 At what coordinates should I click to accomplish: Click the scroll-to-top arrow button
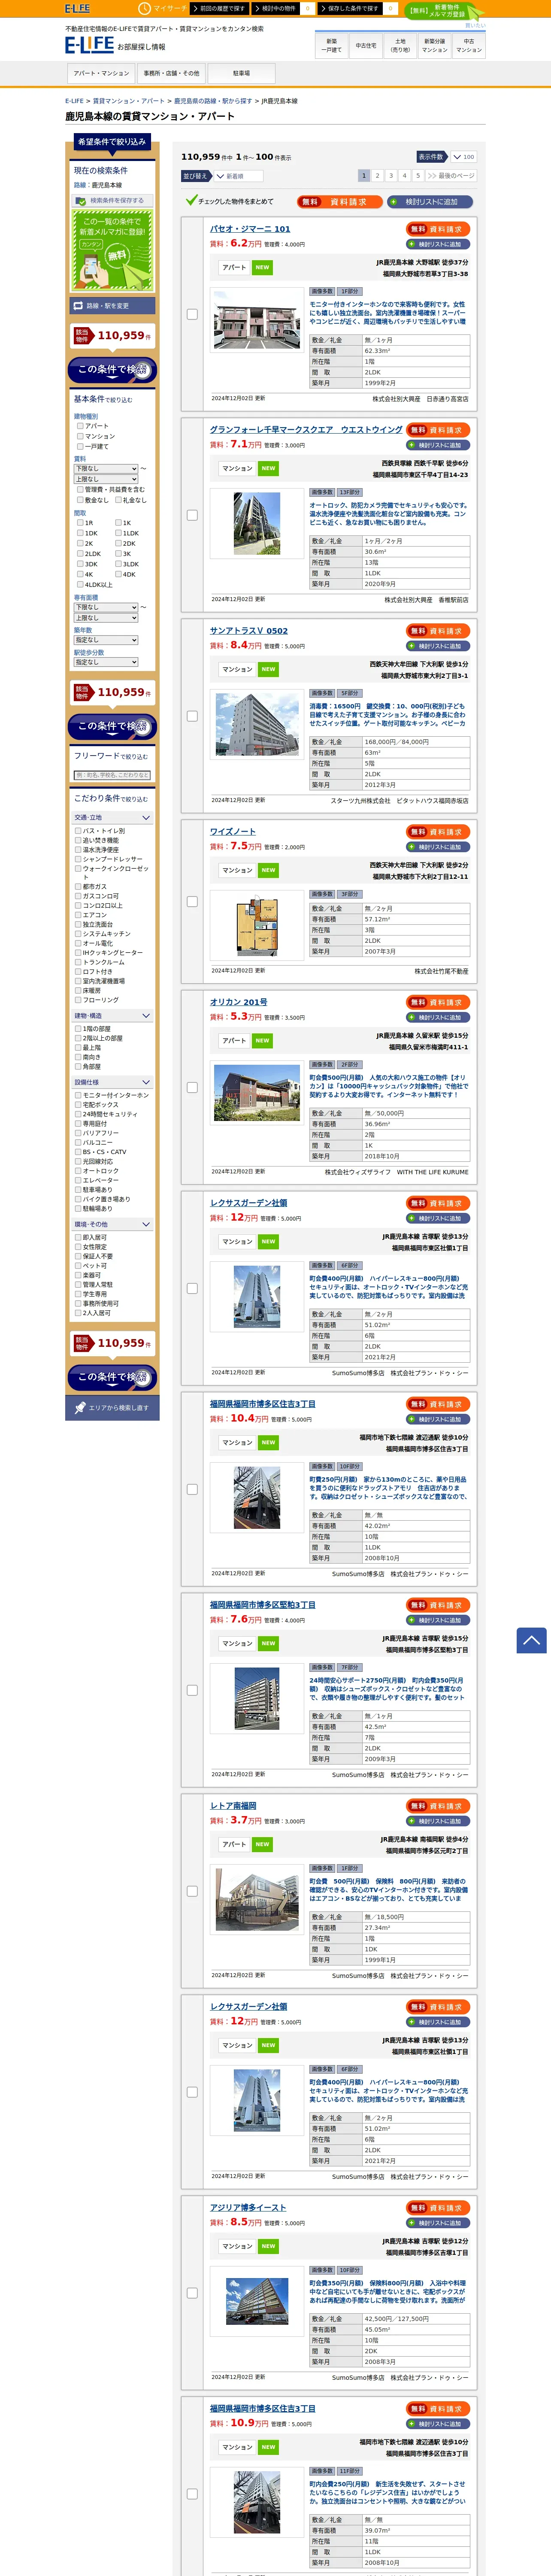(531, 1640)
